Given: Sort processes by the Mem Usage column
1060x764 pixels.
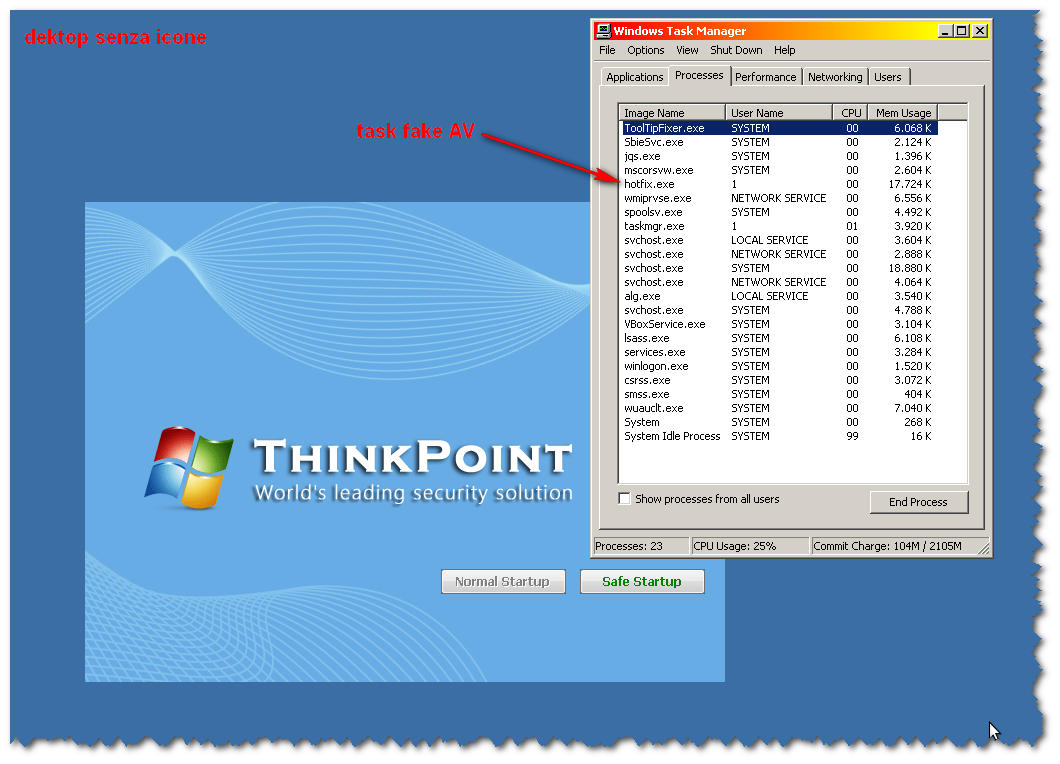Looking at the screenshot, I should [901, 112].
